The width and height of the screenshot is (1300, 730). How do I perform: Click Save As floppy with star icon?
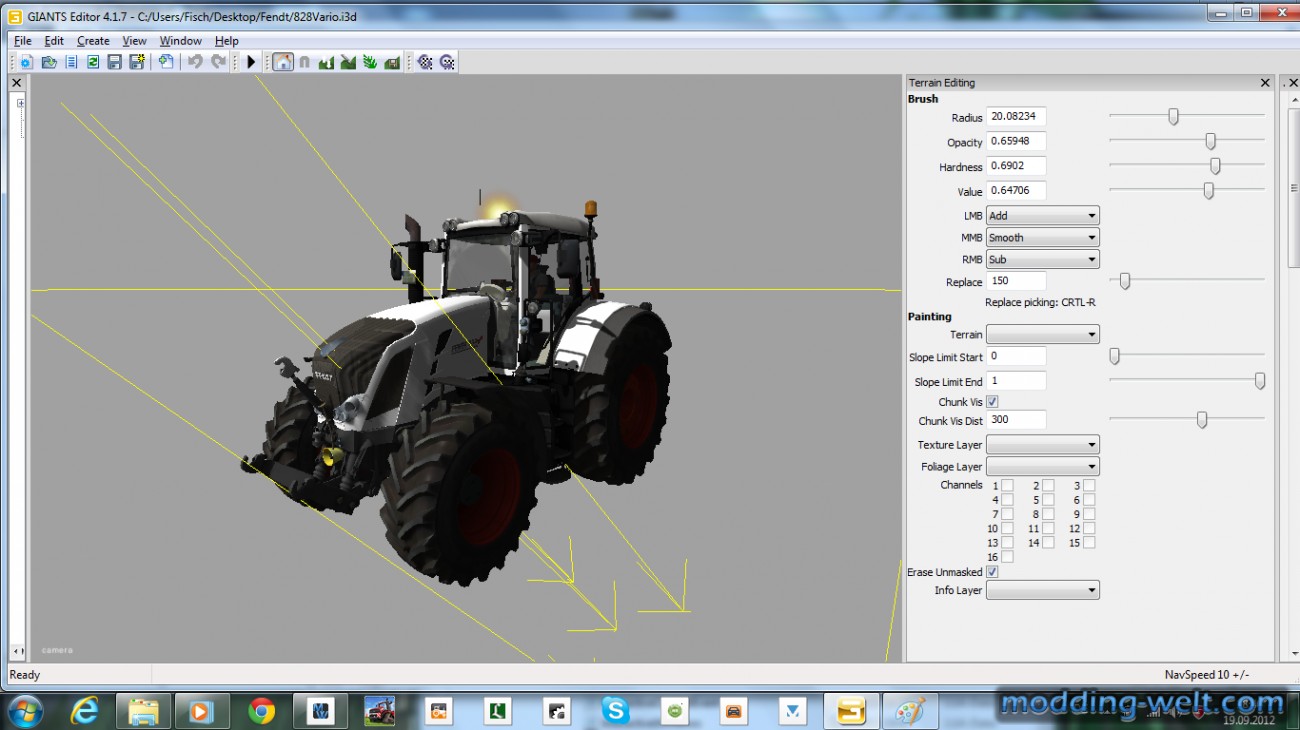[x=137, y=62]
